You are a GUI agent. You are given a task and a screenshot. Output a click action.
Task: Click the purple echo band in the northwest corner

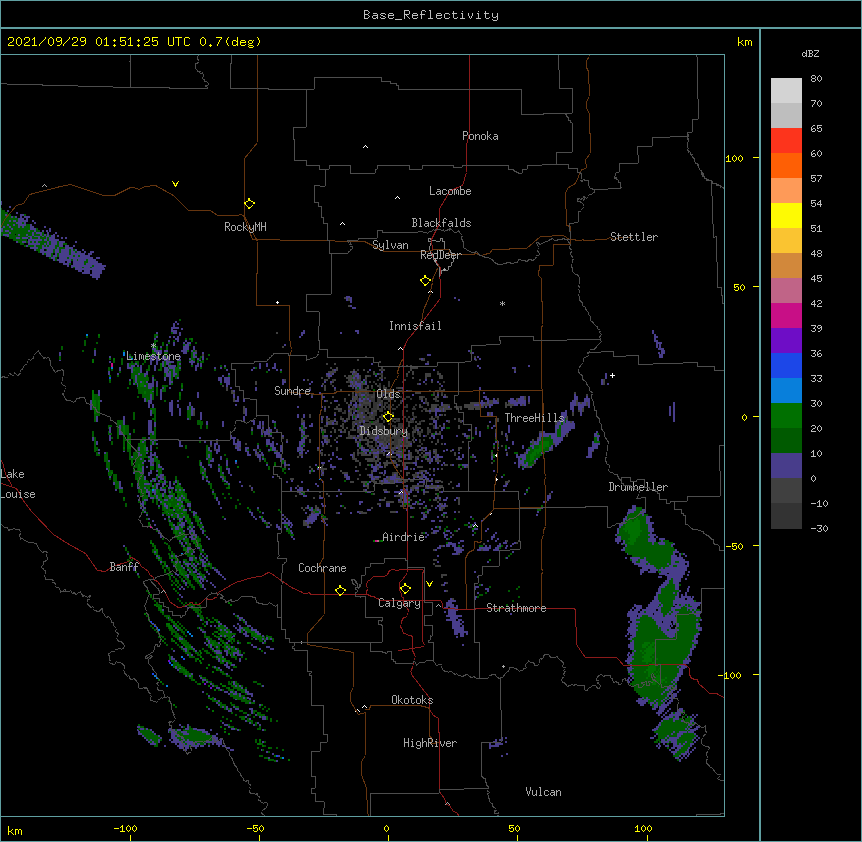pos(52,245)
